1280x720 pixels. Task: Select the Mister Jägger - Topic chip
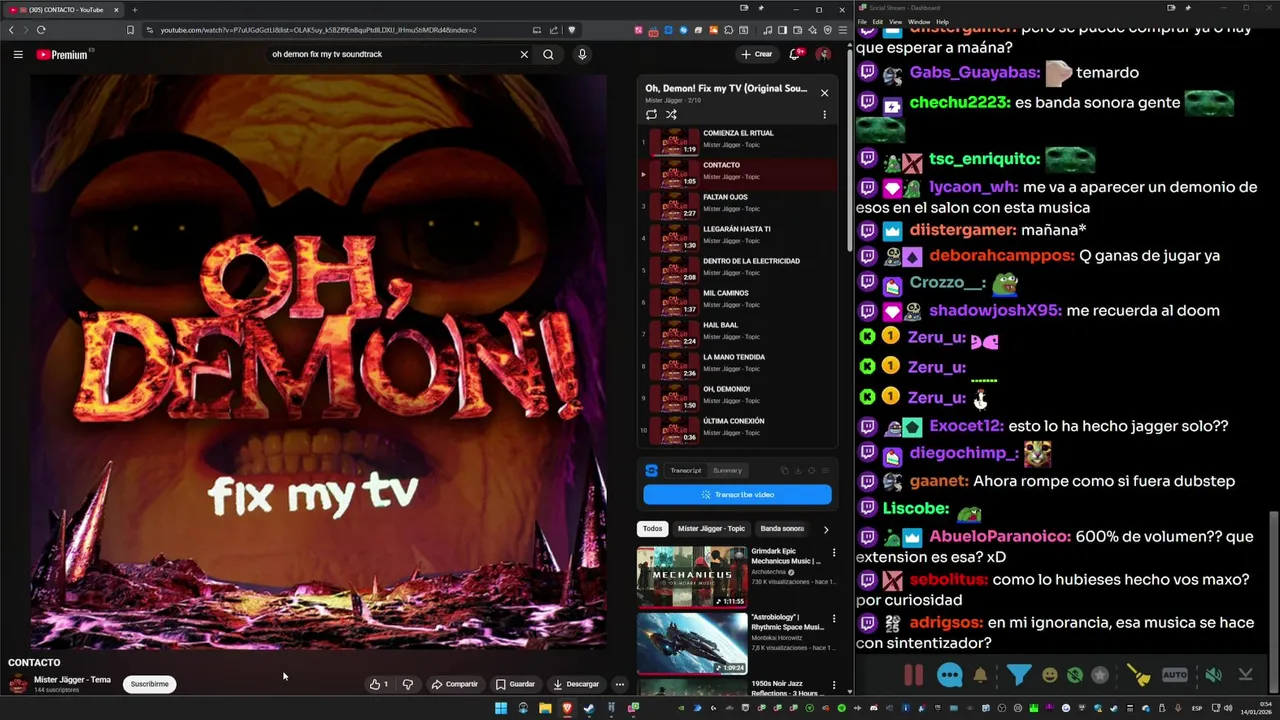tap(711, 528)
